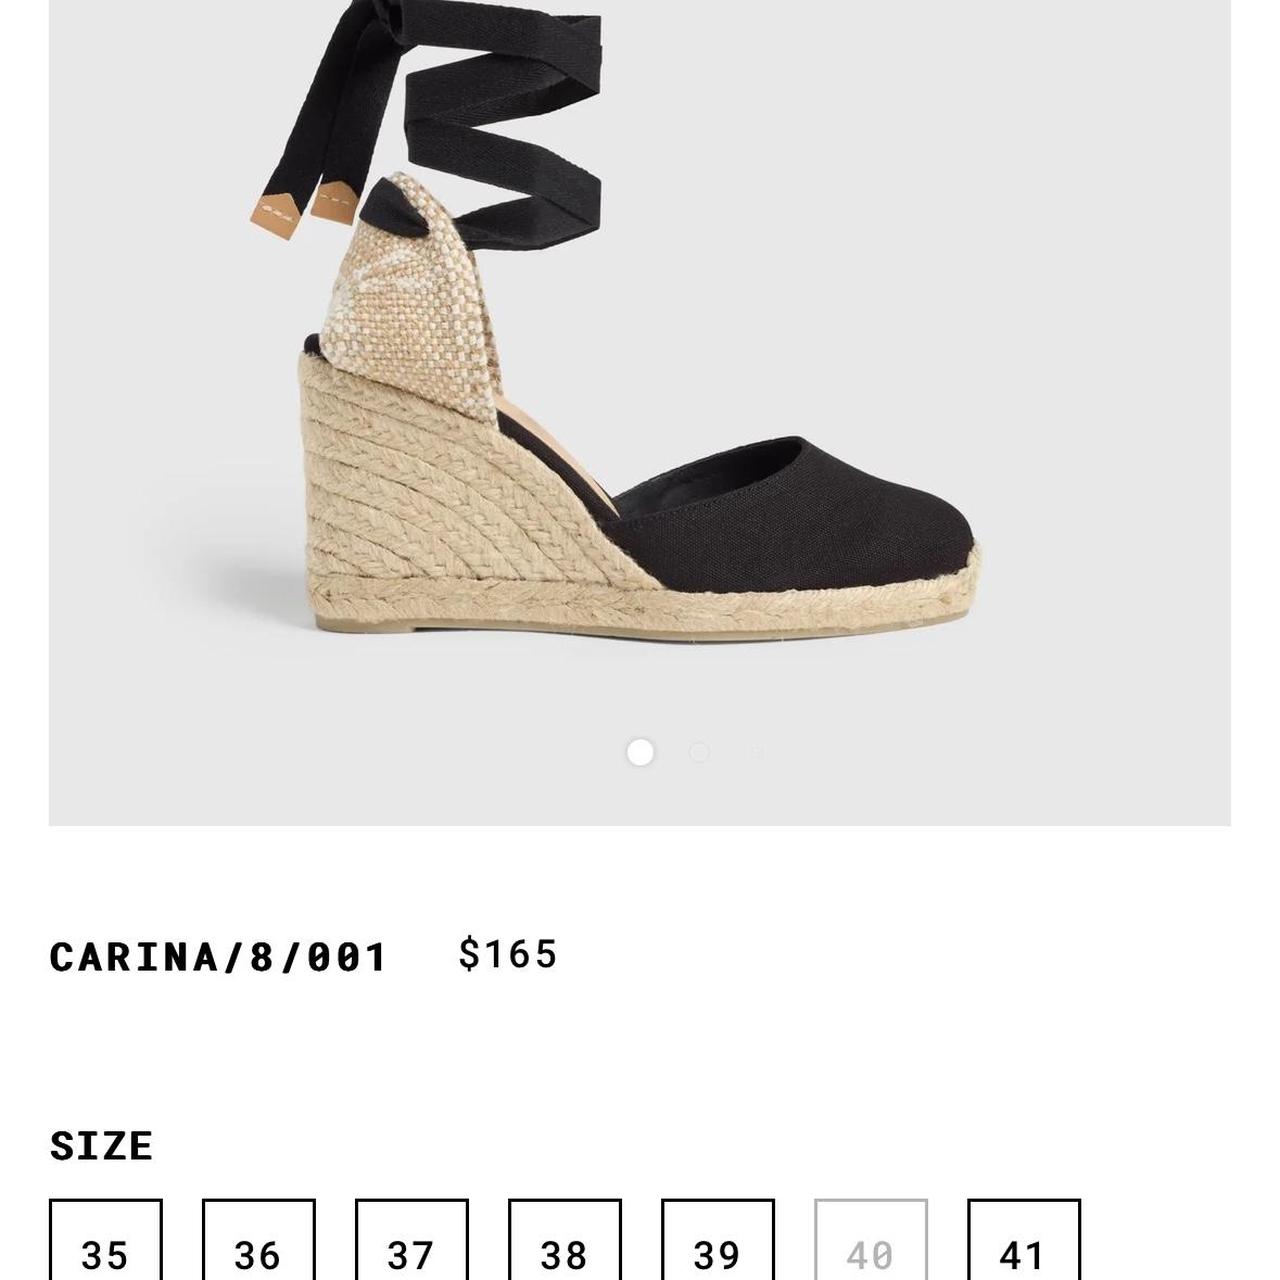Tap the SIZE section heading
Screen dimensions: 1280x1280
point(101,1146)
